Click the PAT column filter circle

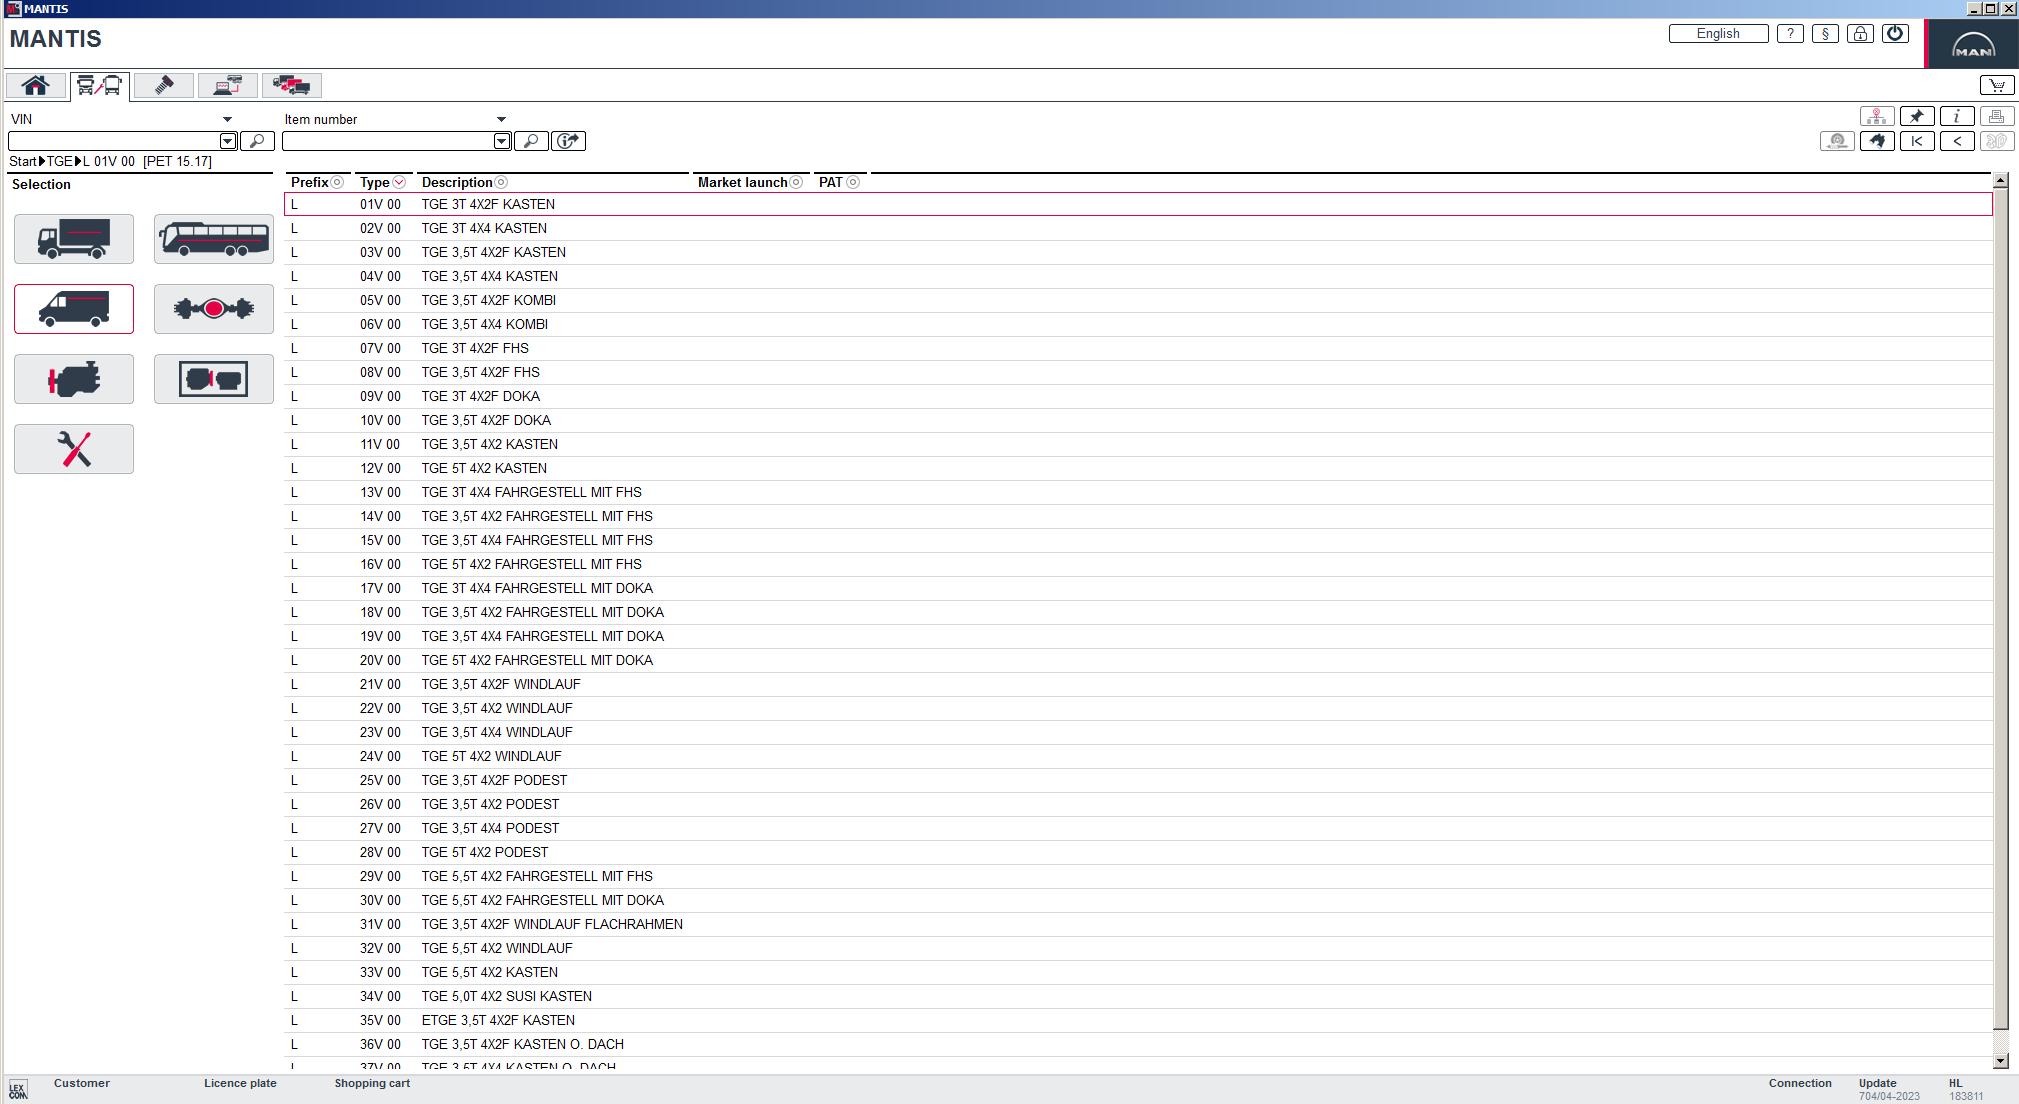pos(854,183)
